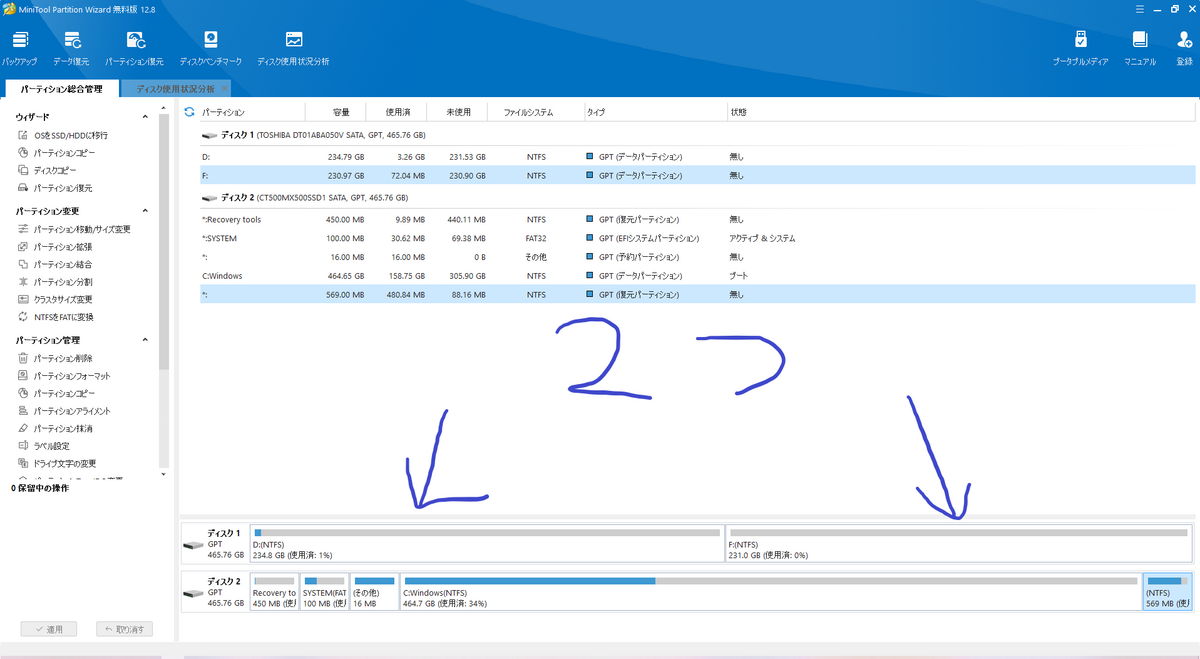1200x659 pixels.
Task: Choose パーティション分割 in the sidebar
Action: (x=56, y=282)
